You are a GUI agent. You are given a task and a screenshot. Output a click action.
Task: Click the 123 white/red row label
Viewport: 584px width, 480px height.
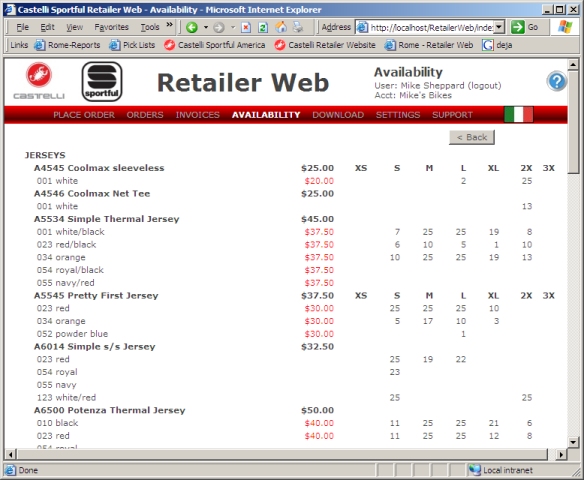pos(66,398)
